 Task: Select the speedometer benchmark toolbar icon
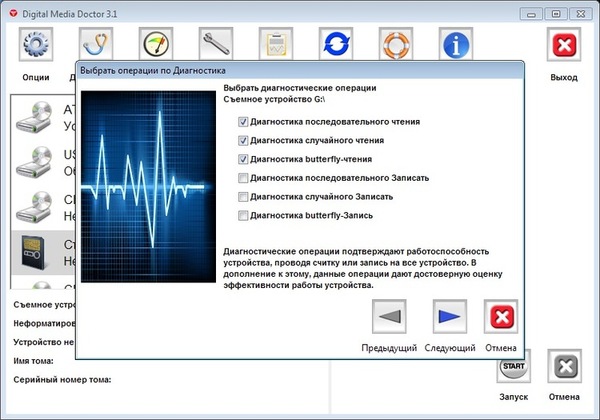(x=156, y=44)
